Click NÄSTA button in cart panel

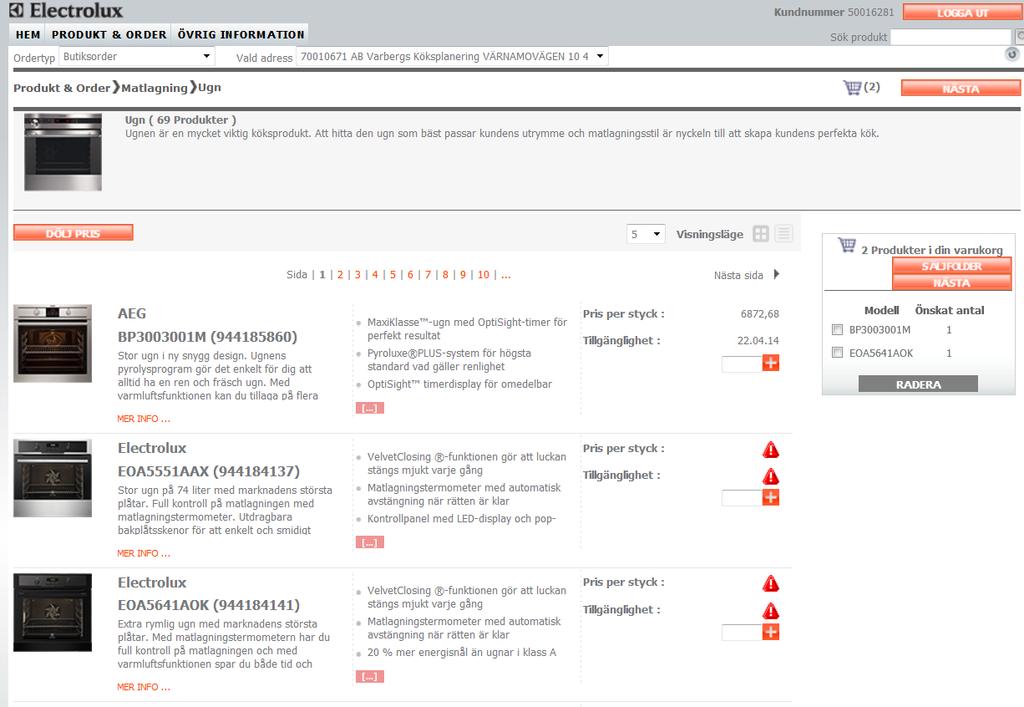[x=952, y=283]
